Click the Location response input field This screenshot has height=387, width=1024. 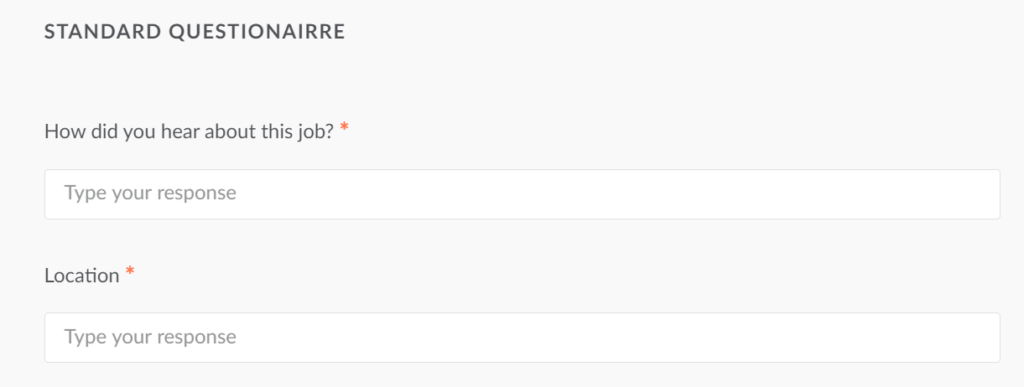tap(522, 337)
